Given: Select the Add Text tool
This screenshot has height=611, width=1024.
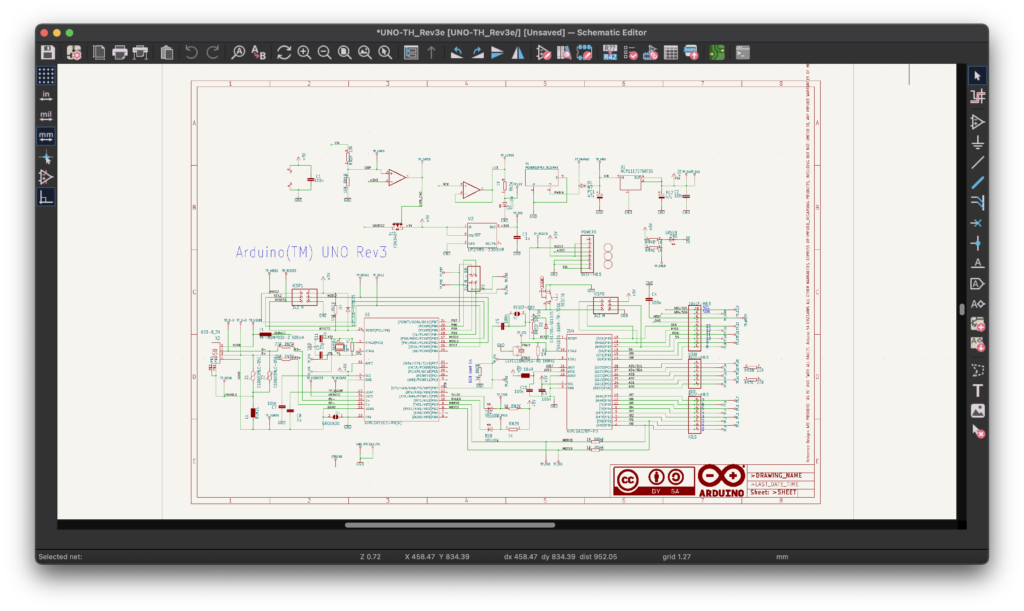Looking at the screenshot, I should (x=978, y=390).
